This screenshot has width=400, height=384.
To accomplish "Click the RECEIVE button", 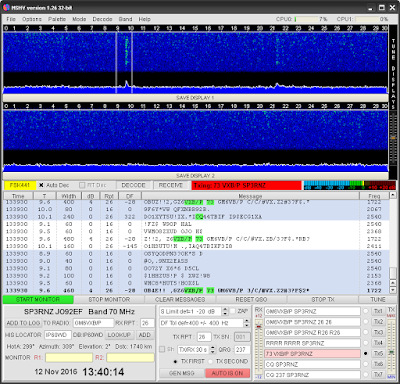I will click(x=171, y=185).
